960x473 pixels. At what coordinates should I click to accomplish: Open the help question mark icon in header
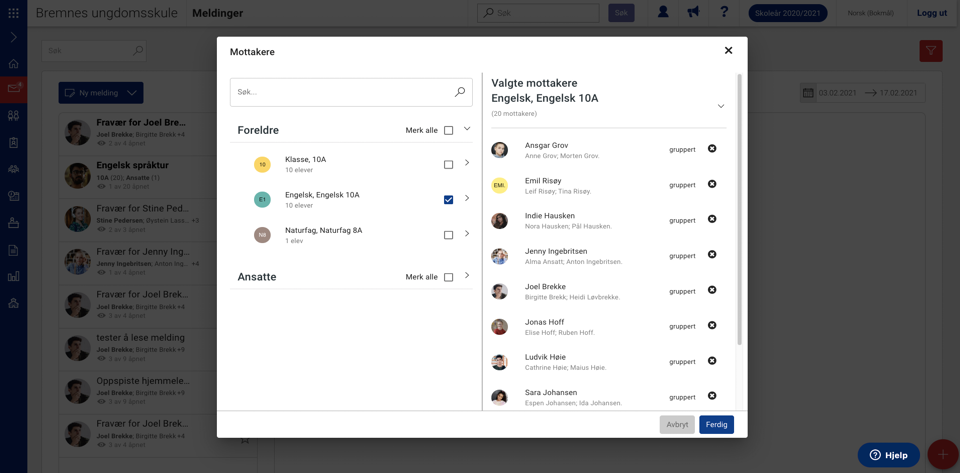[x=724, y=13]
